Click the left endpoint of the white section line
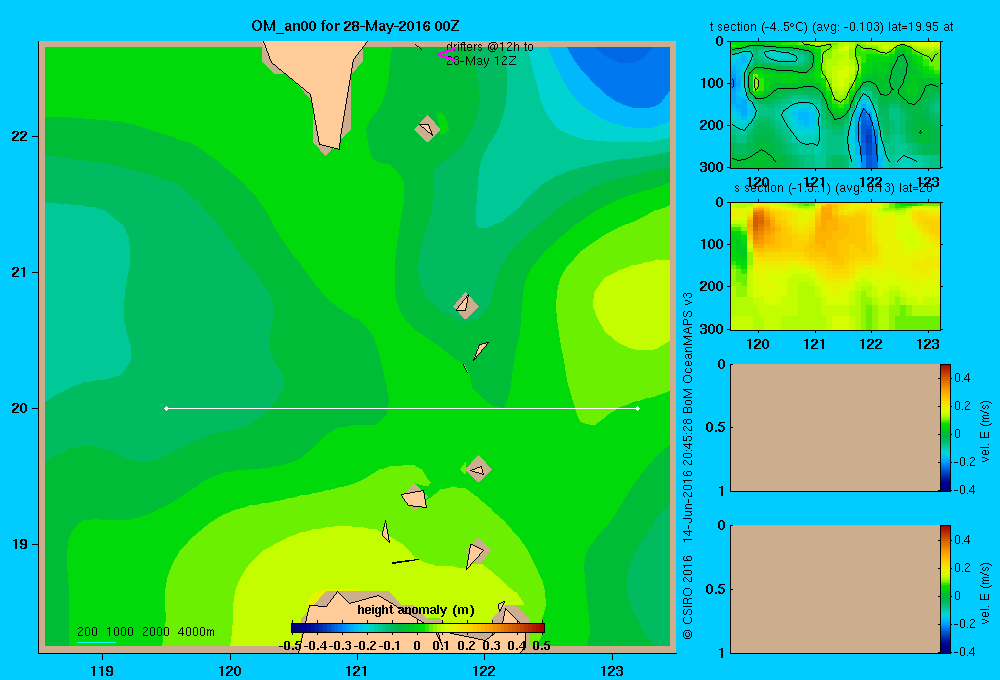Screen dimensions: 1000x680 click(x=166, y=408)
